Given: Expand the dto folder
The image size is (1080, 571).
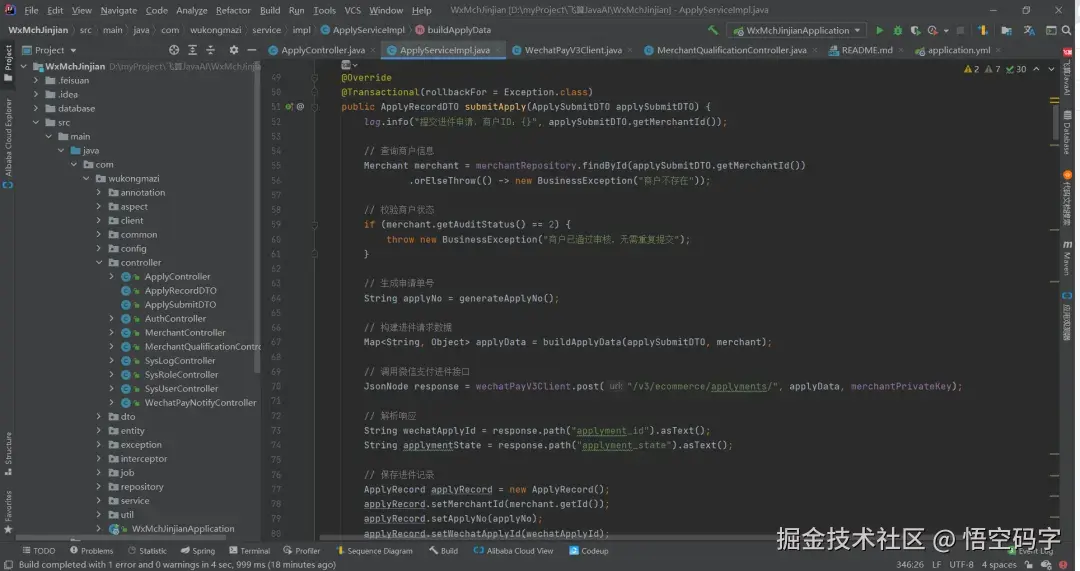Looking at the screenshot, I should point(98,417).
